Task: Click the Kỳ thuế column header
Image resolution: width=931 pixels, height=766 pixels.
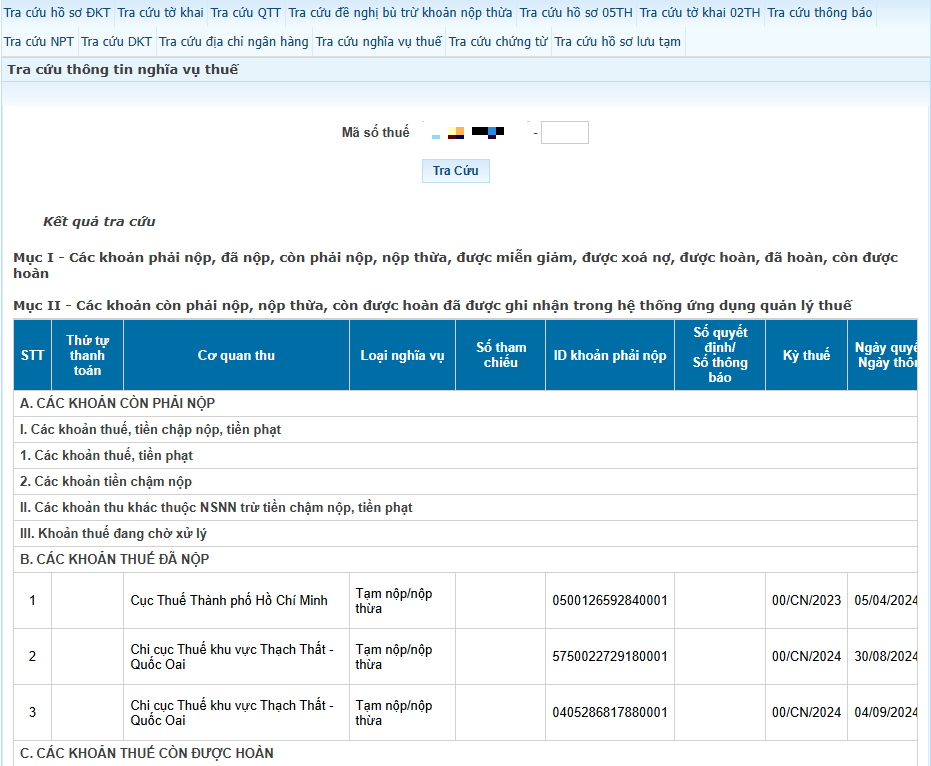Action: point(806,356)
